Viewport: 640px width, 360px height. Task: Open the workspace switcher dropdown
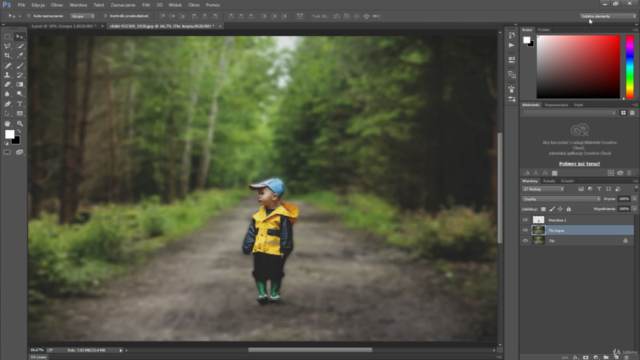(608, 16)
